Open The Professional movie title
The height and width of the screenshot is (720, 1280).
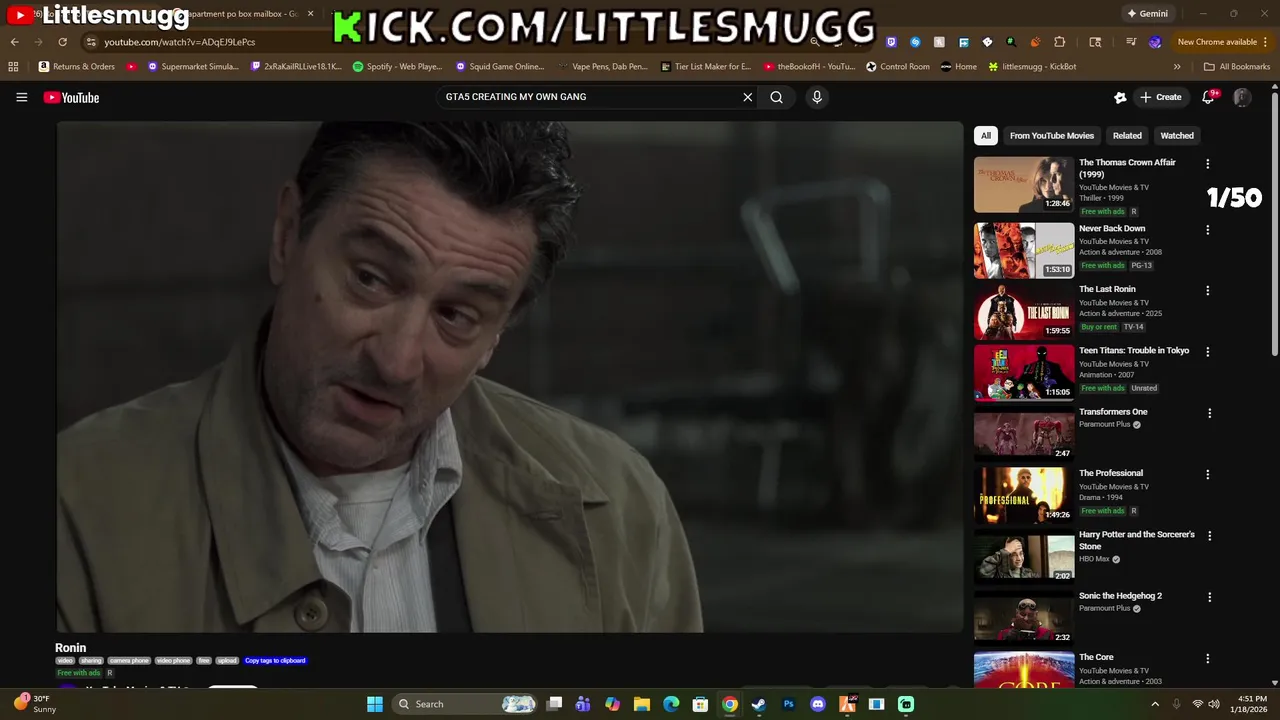[x=1110, y=473]
